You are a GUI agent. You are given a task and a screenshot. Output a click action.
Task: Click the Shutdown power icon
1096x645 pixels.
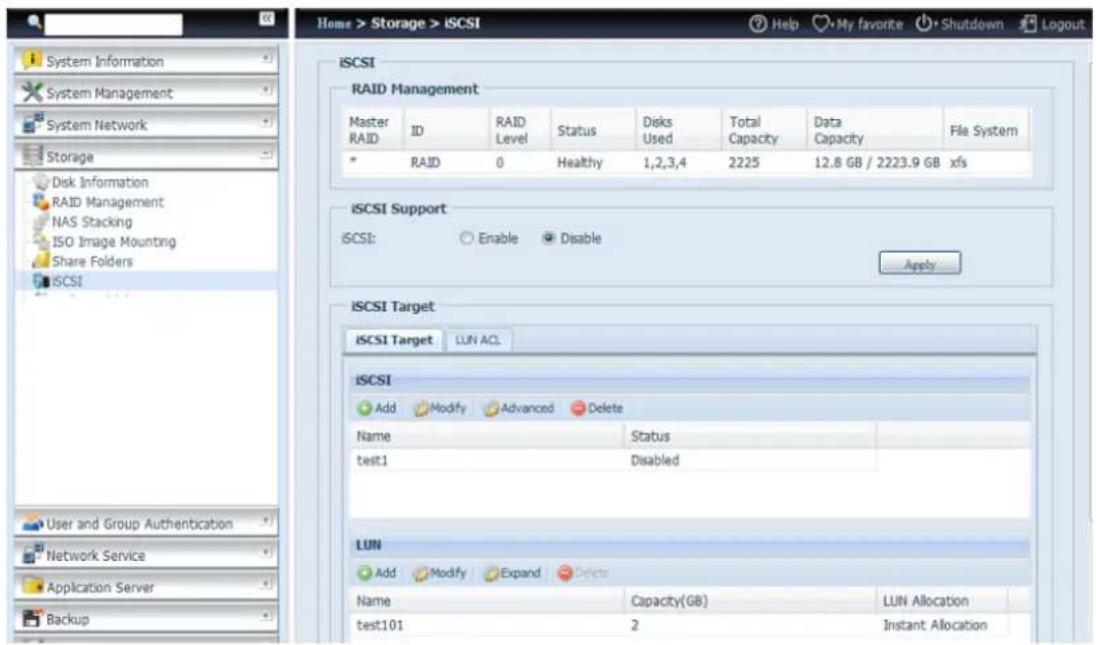click(x=923, y=24)
